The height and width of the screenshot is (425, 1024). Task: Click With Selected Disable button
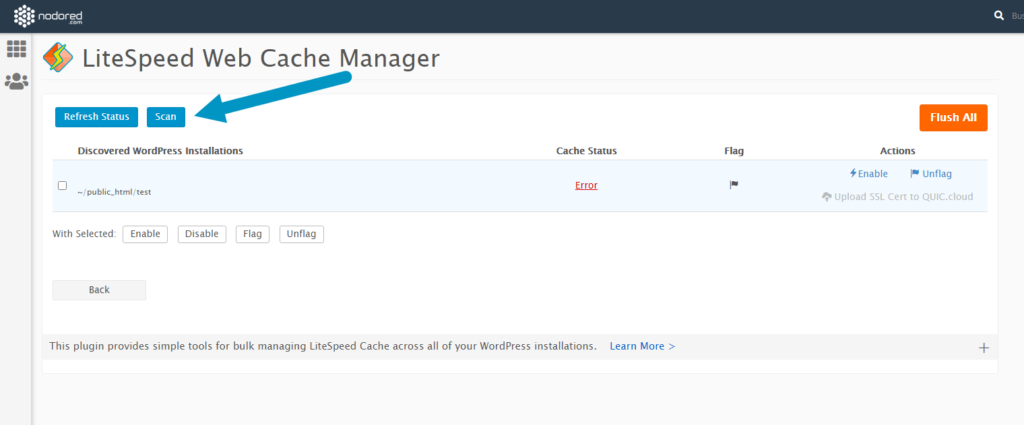pos(202,234)
